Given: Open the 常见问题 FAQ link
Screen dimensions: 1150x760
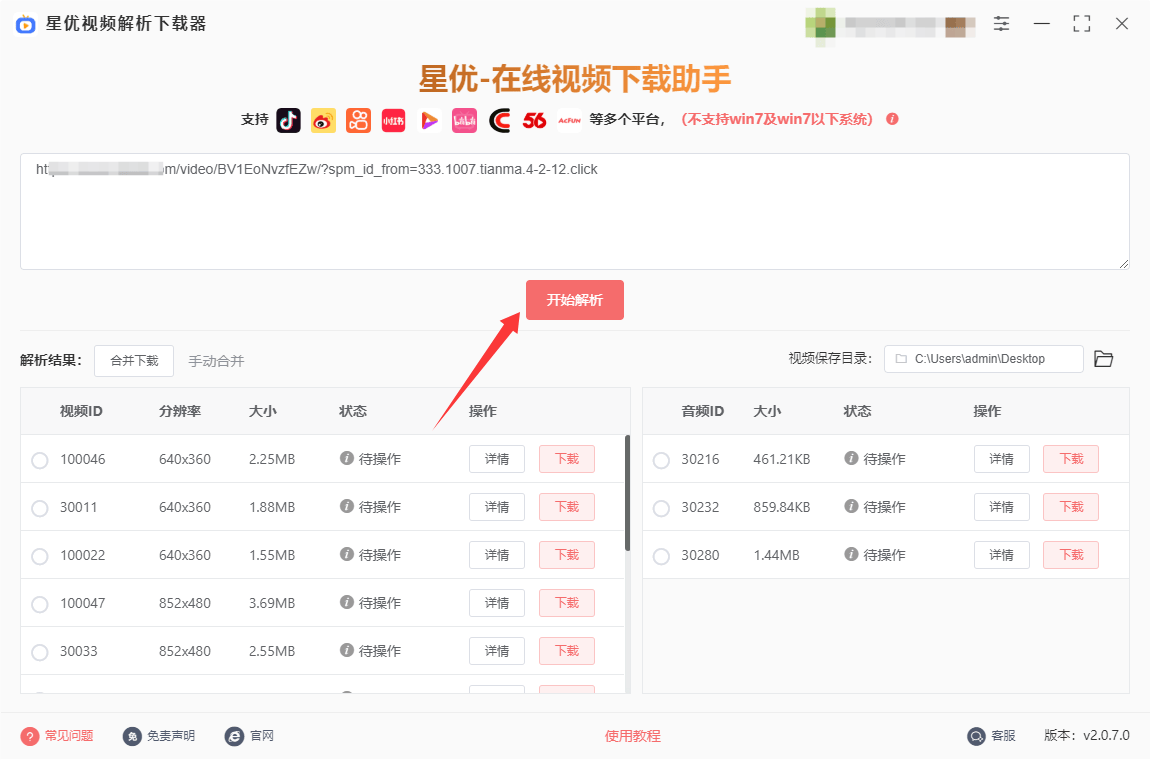Looking at the screenshot, I should 68,736.
